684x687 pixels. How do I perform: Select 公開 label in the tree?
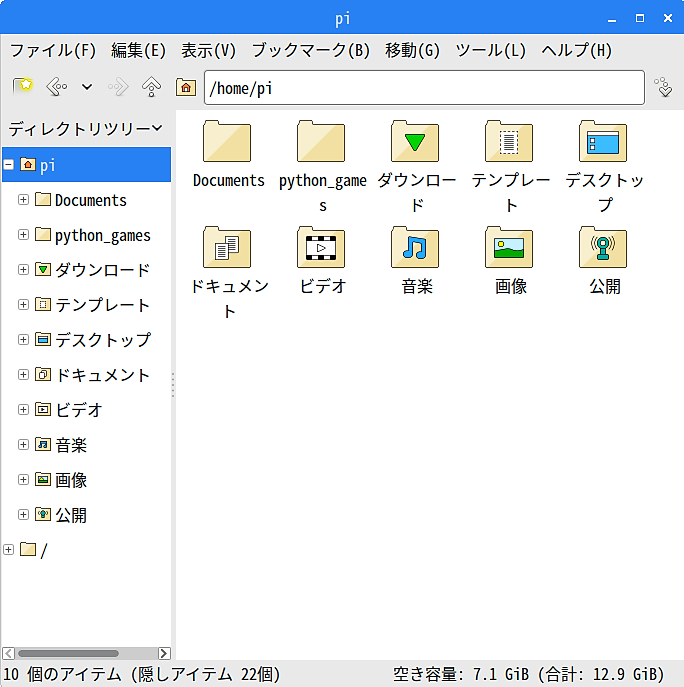coord(71,515)
